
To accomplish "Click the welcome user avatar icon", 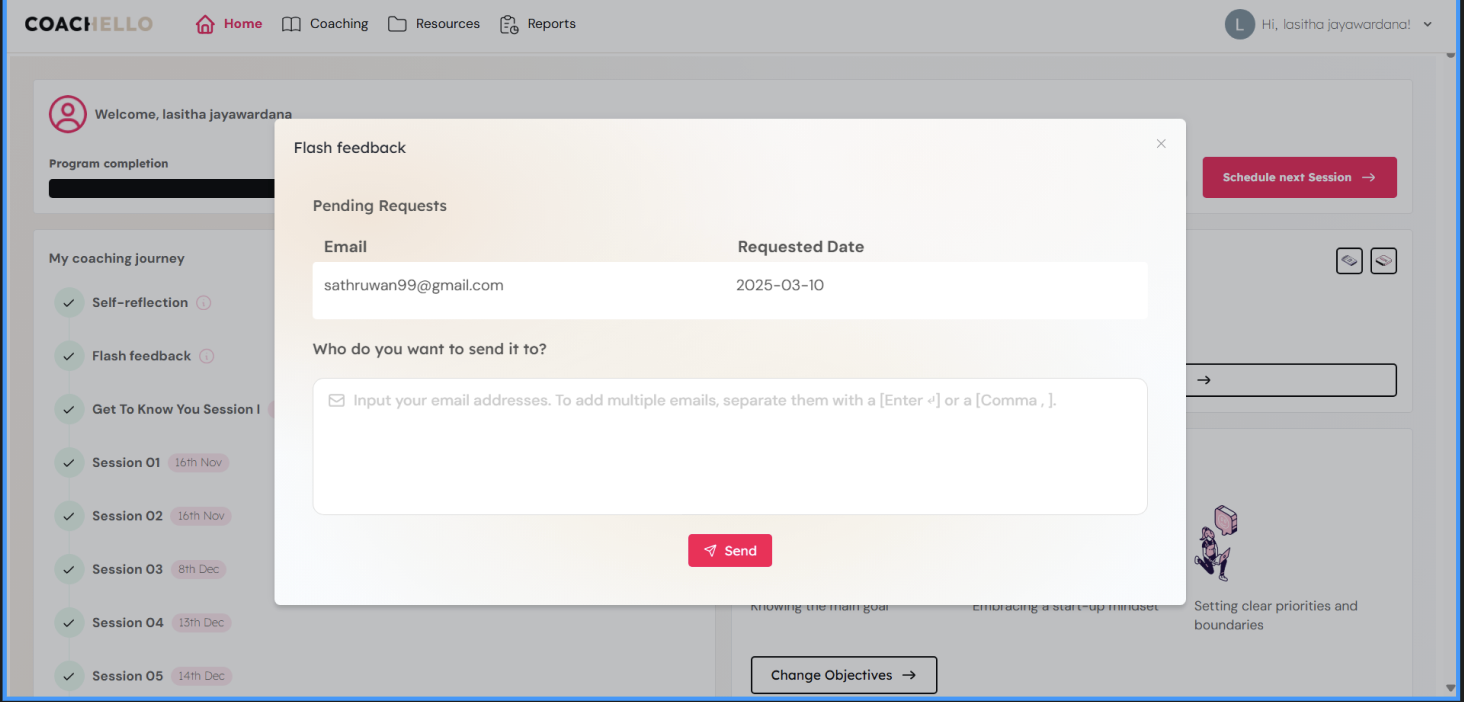I will (x=68, y=114).
